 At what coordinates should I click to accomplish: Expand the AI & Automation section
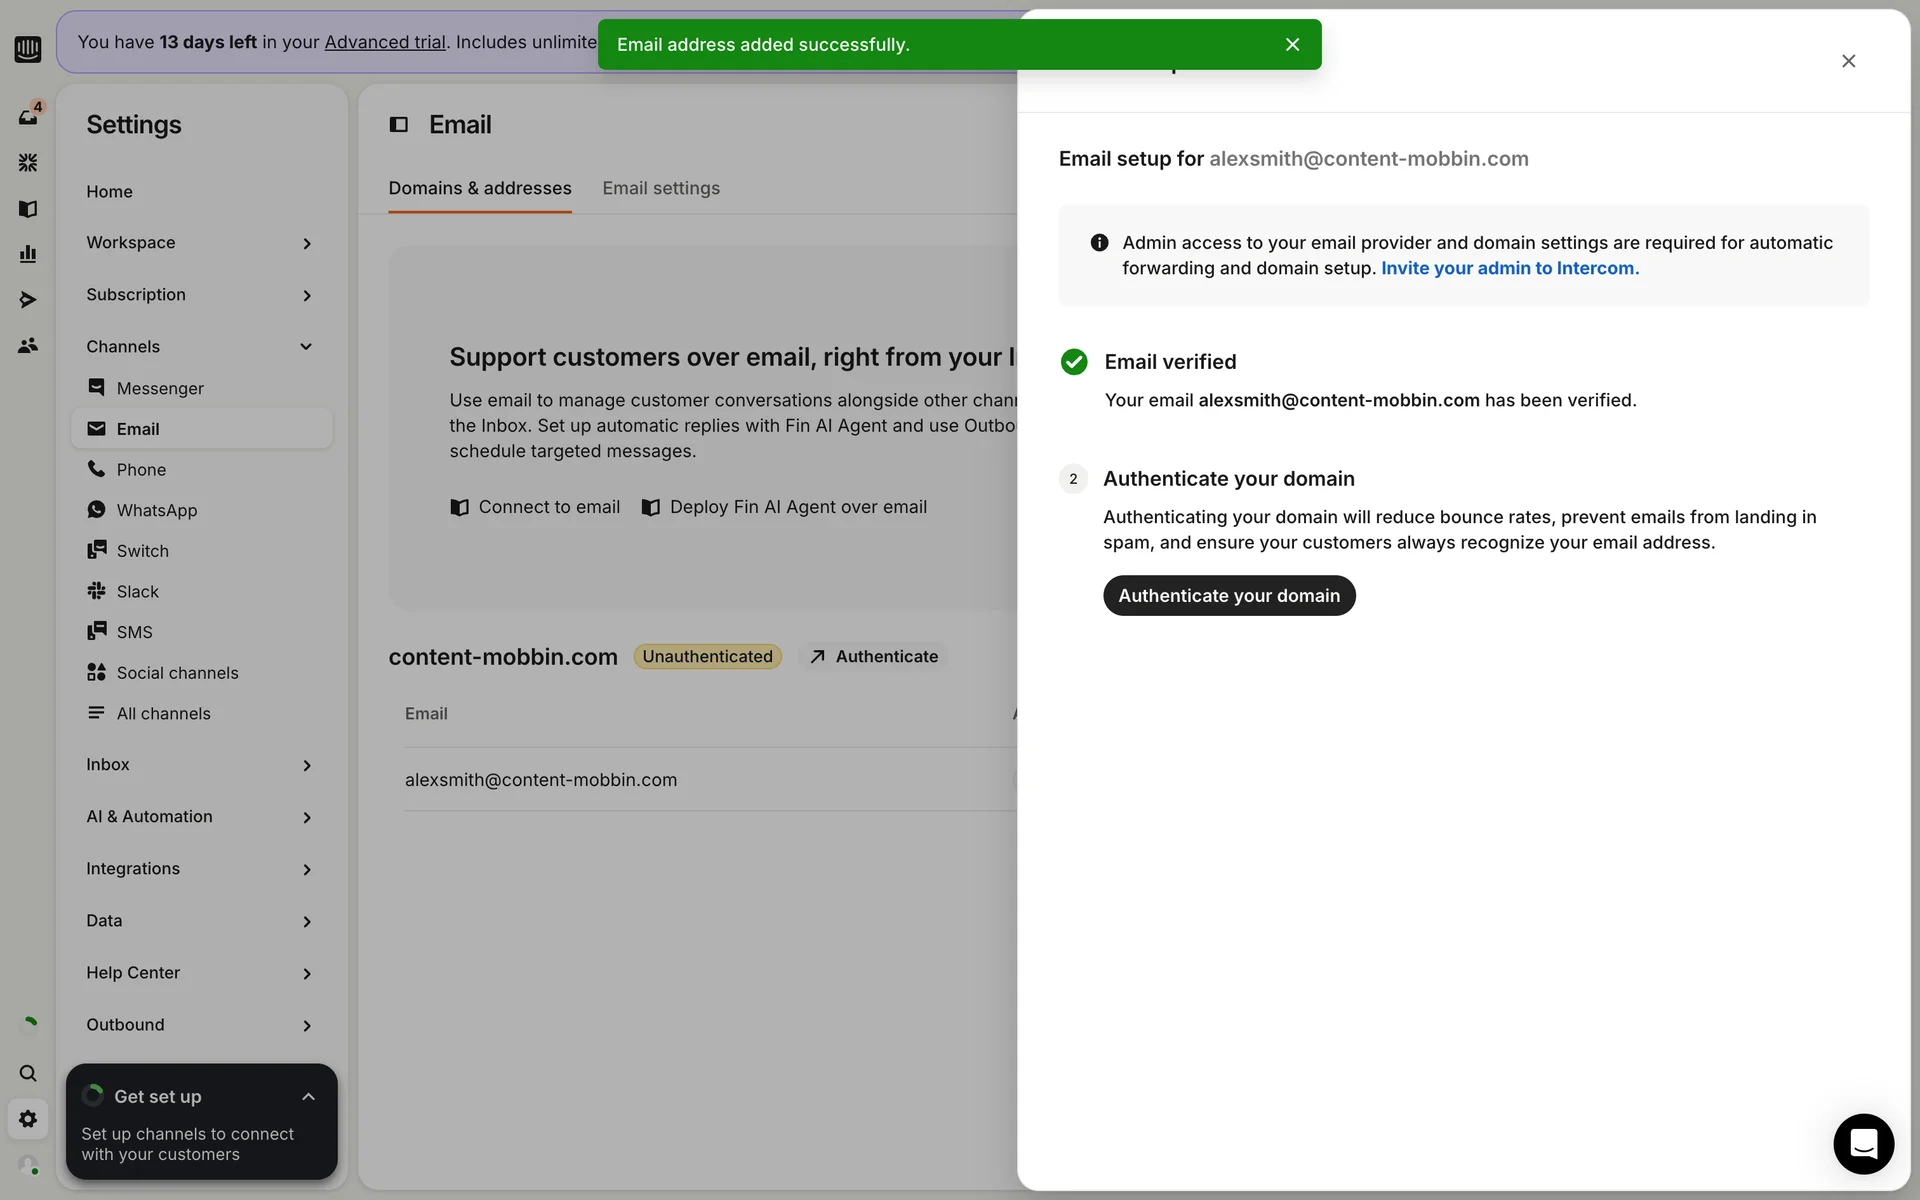tap(200, 817)
